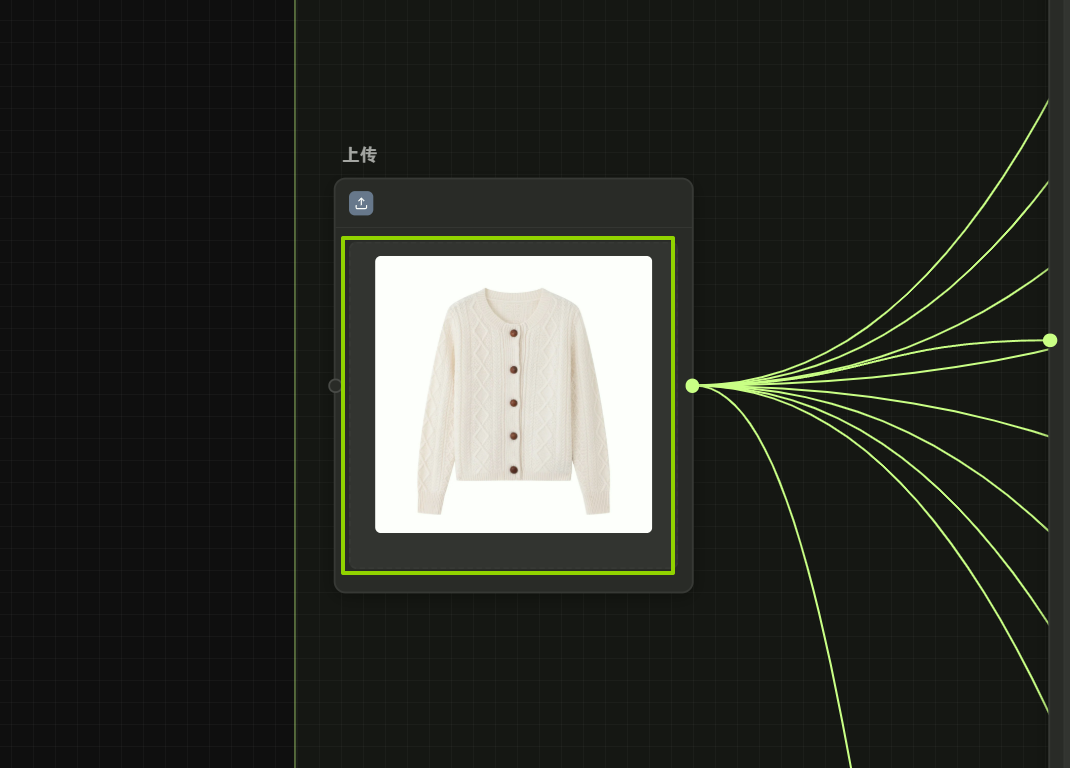This screenshot has width=1070, height=768.
Task: Select the green port on right edge node
Action: [x=1050, y=340]
